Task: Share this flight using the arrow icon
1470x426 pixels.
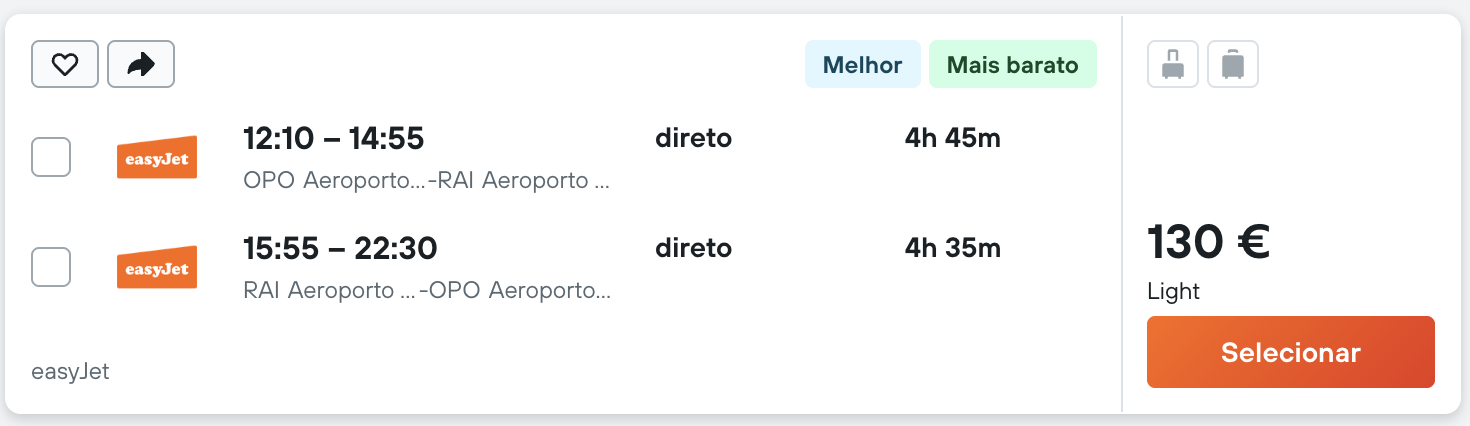Action: (x=141, y=65)
